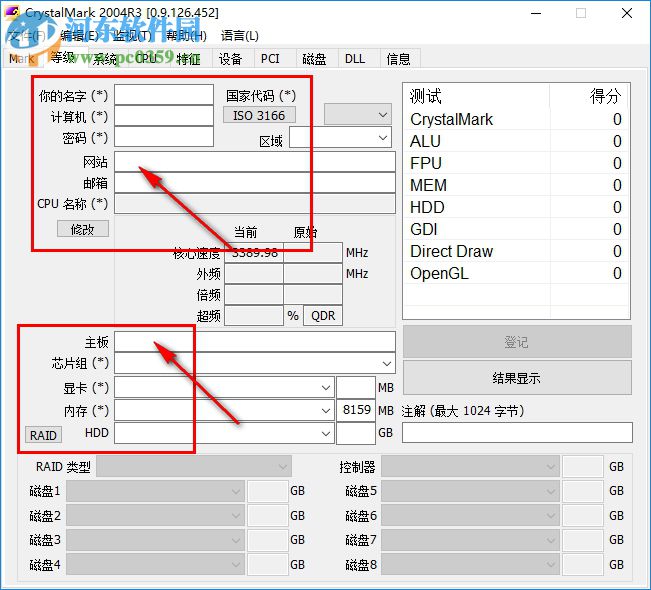Click the 超频 percentage field
Viewport: 651px width, 590px height.
click(x=254, y=316)
